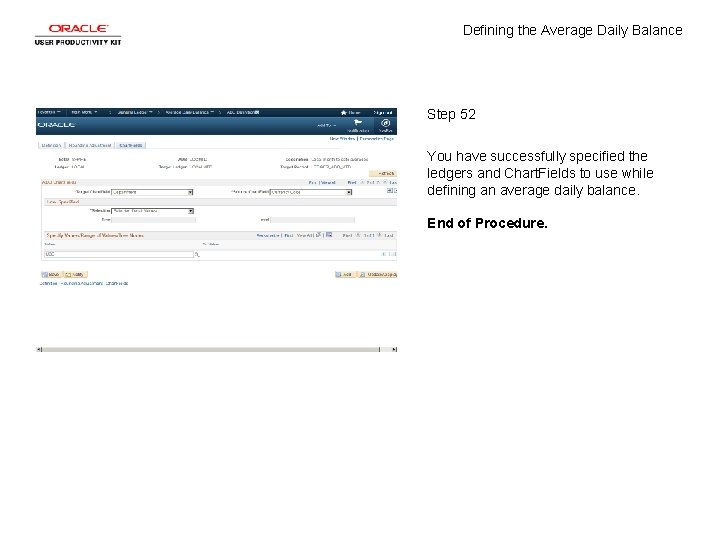
Task: Select the ChartFields tab
Action: pyautogui.click(x=130, y=145)
